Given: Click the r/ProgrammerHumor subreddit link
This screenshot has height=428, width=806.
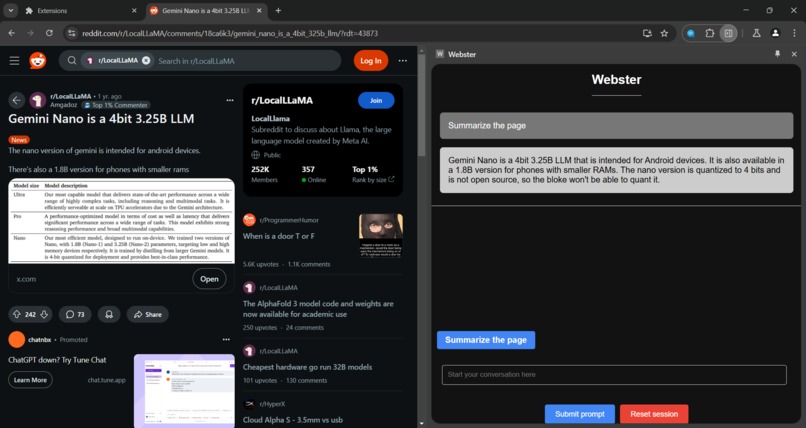Looking at the screenshot, I should 289,220.
